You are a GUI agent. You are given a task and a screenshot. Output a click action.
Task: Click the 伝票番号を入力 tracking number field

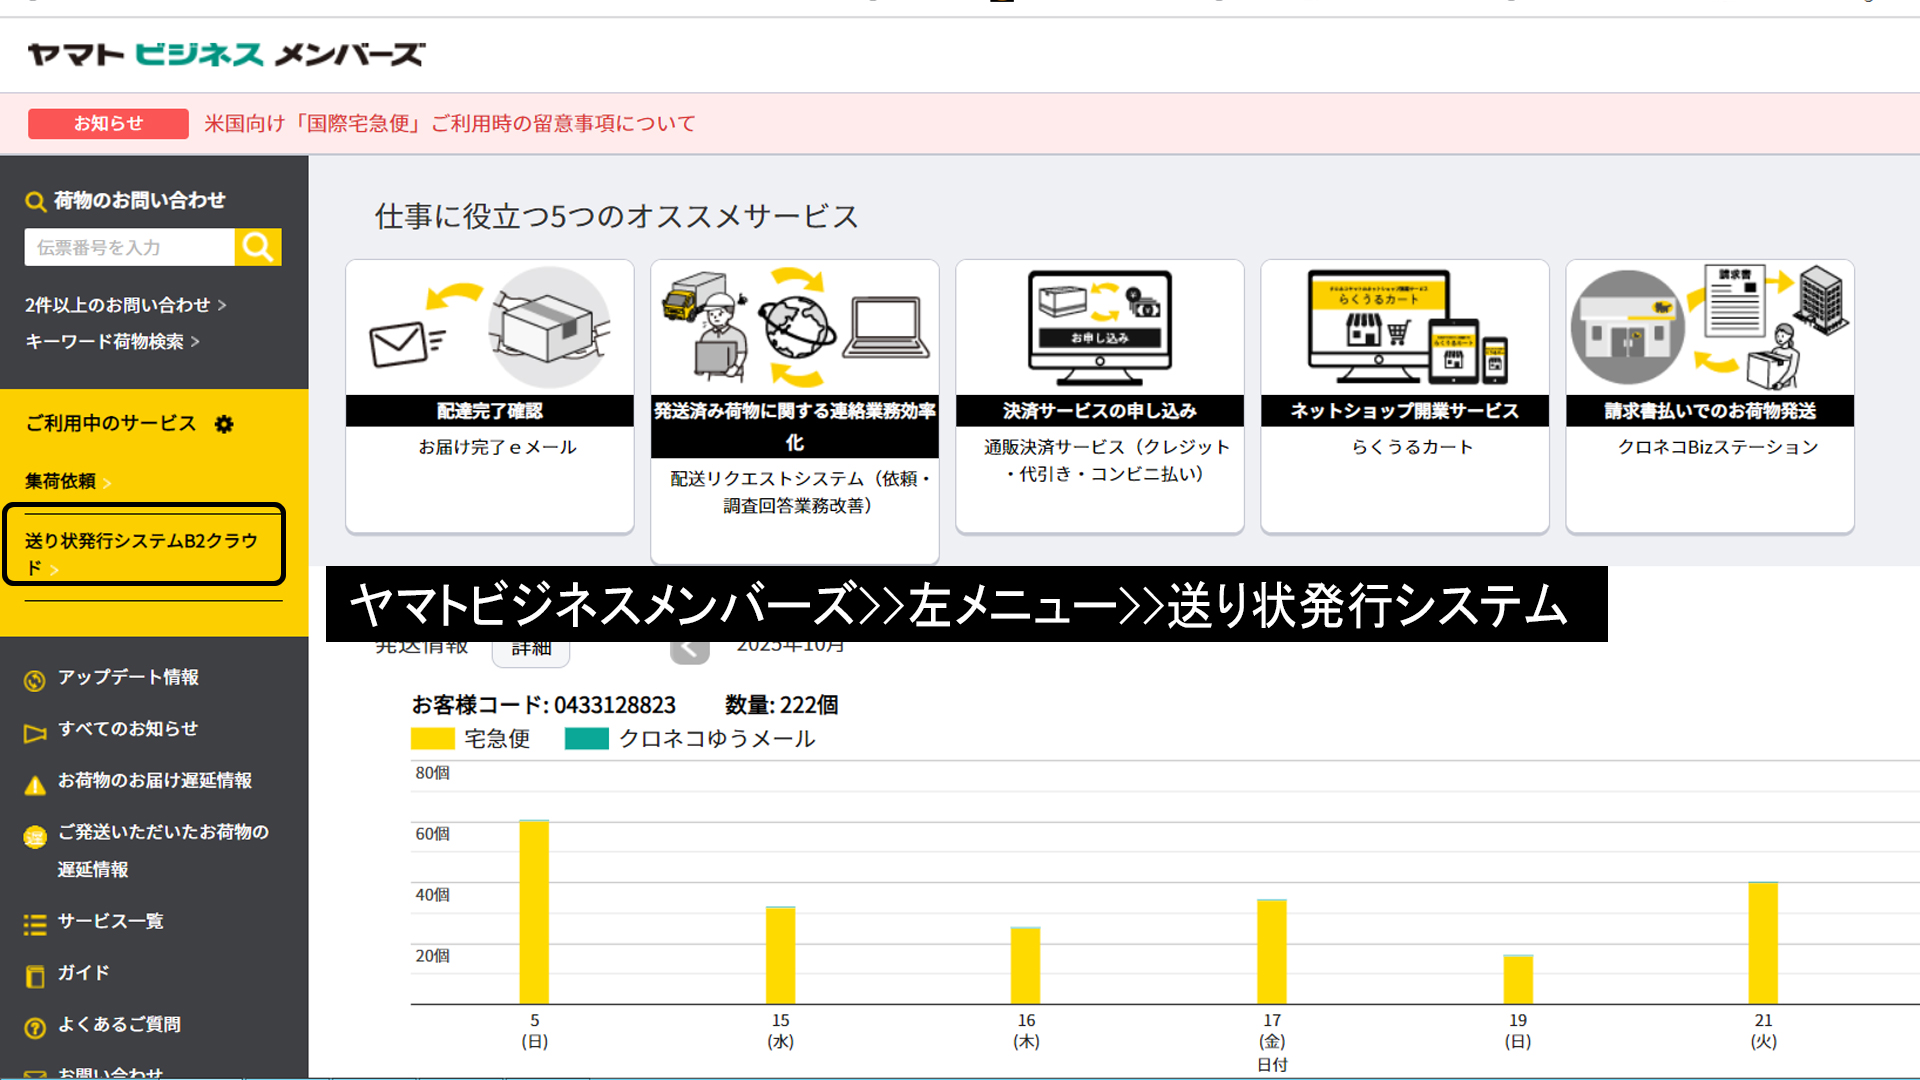(129, 247)
